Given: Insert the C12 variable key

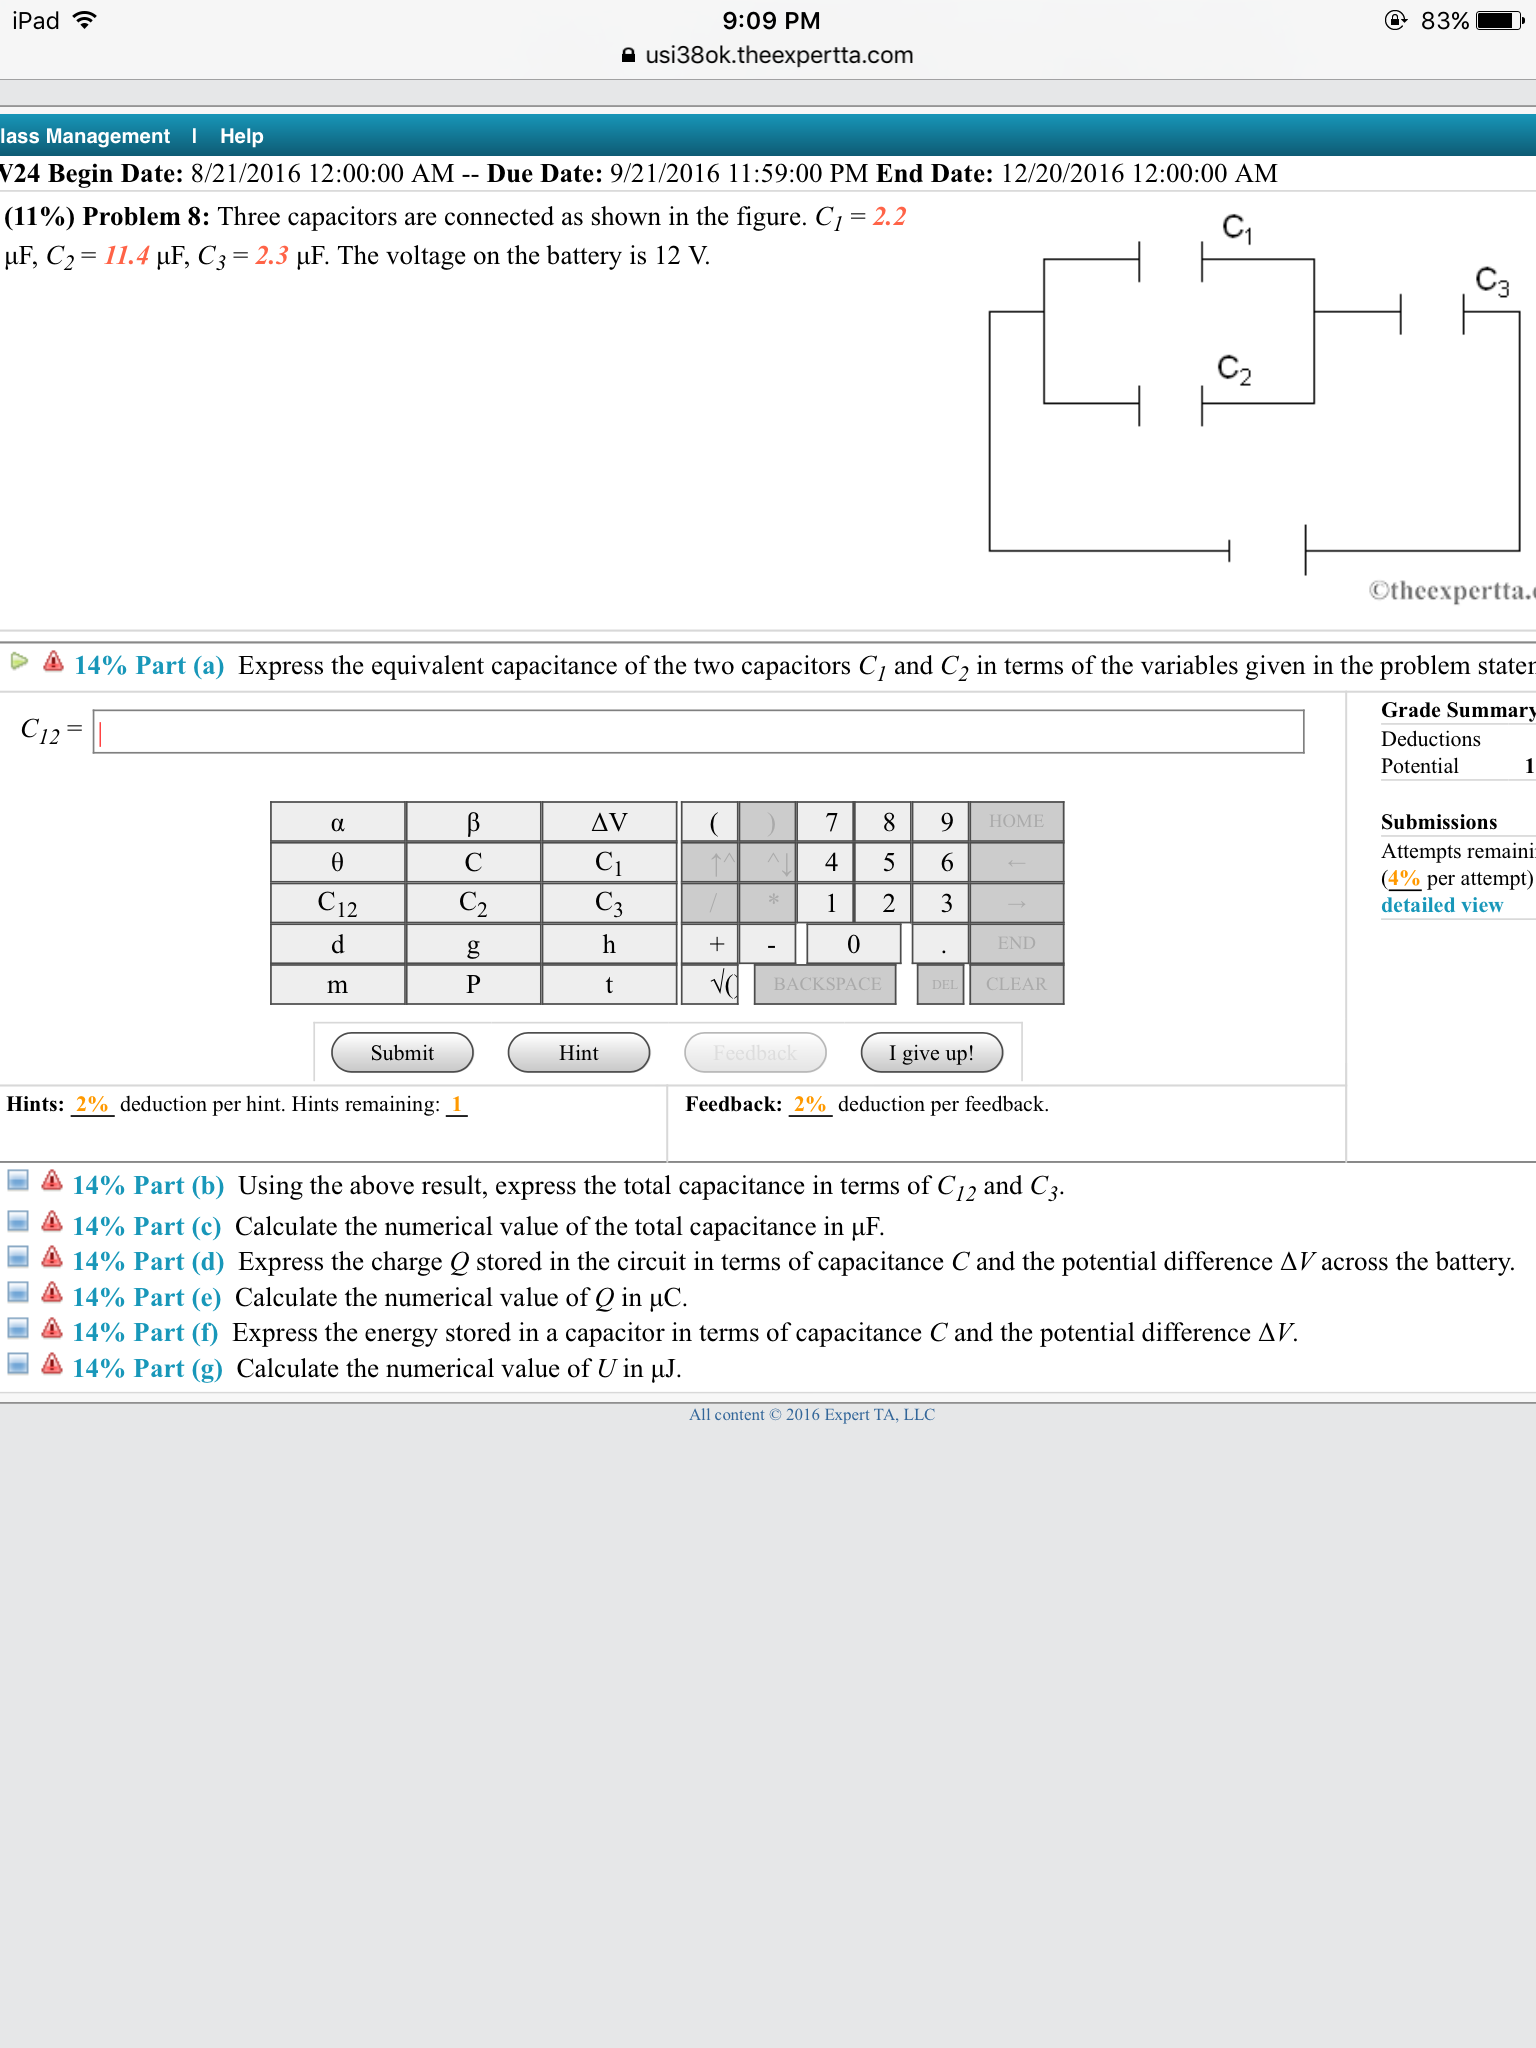Looking at the screenshot, I should point(337,903).
